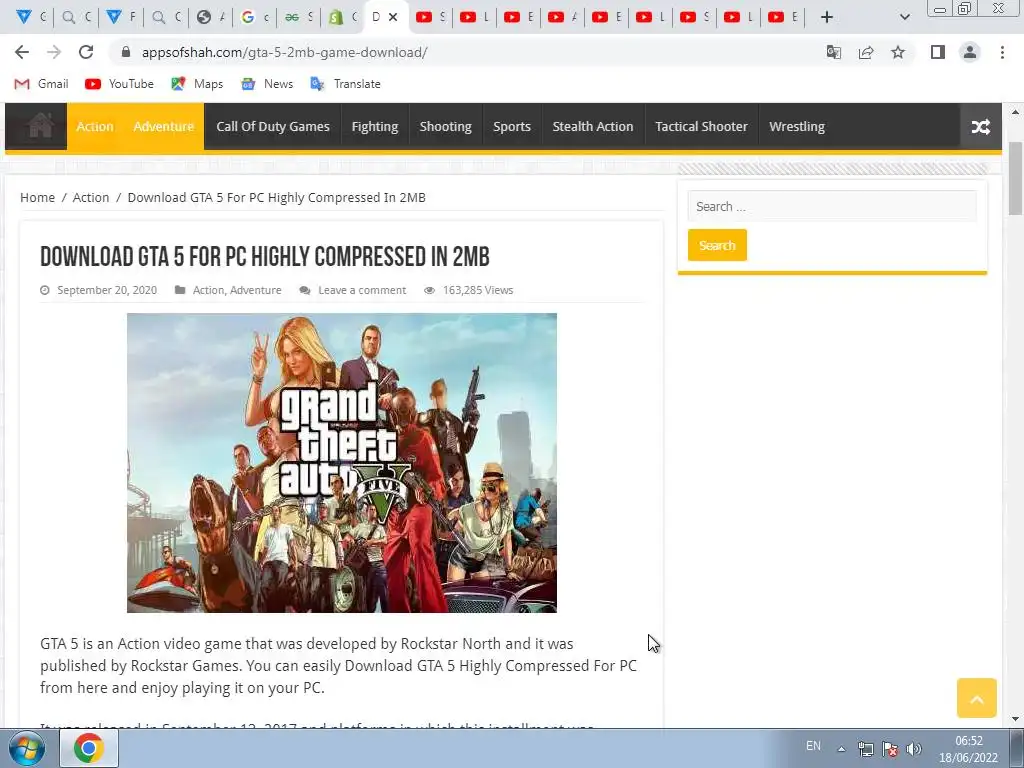1024x768 pixels.
Task: Open the Action post category link
Action: pos(208,290)
